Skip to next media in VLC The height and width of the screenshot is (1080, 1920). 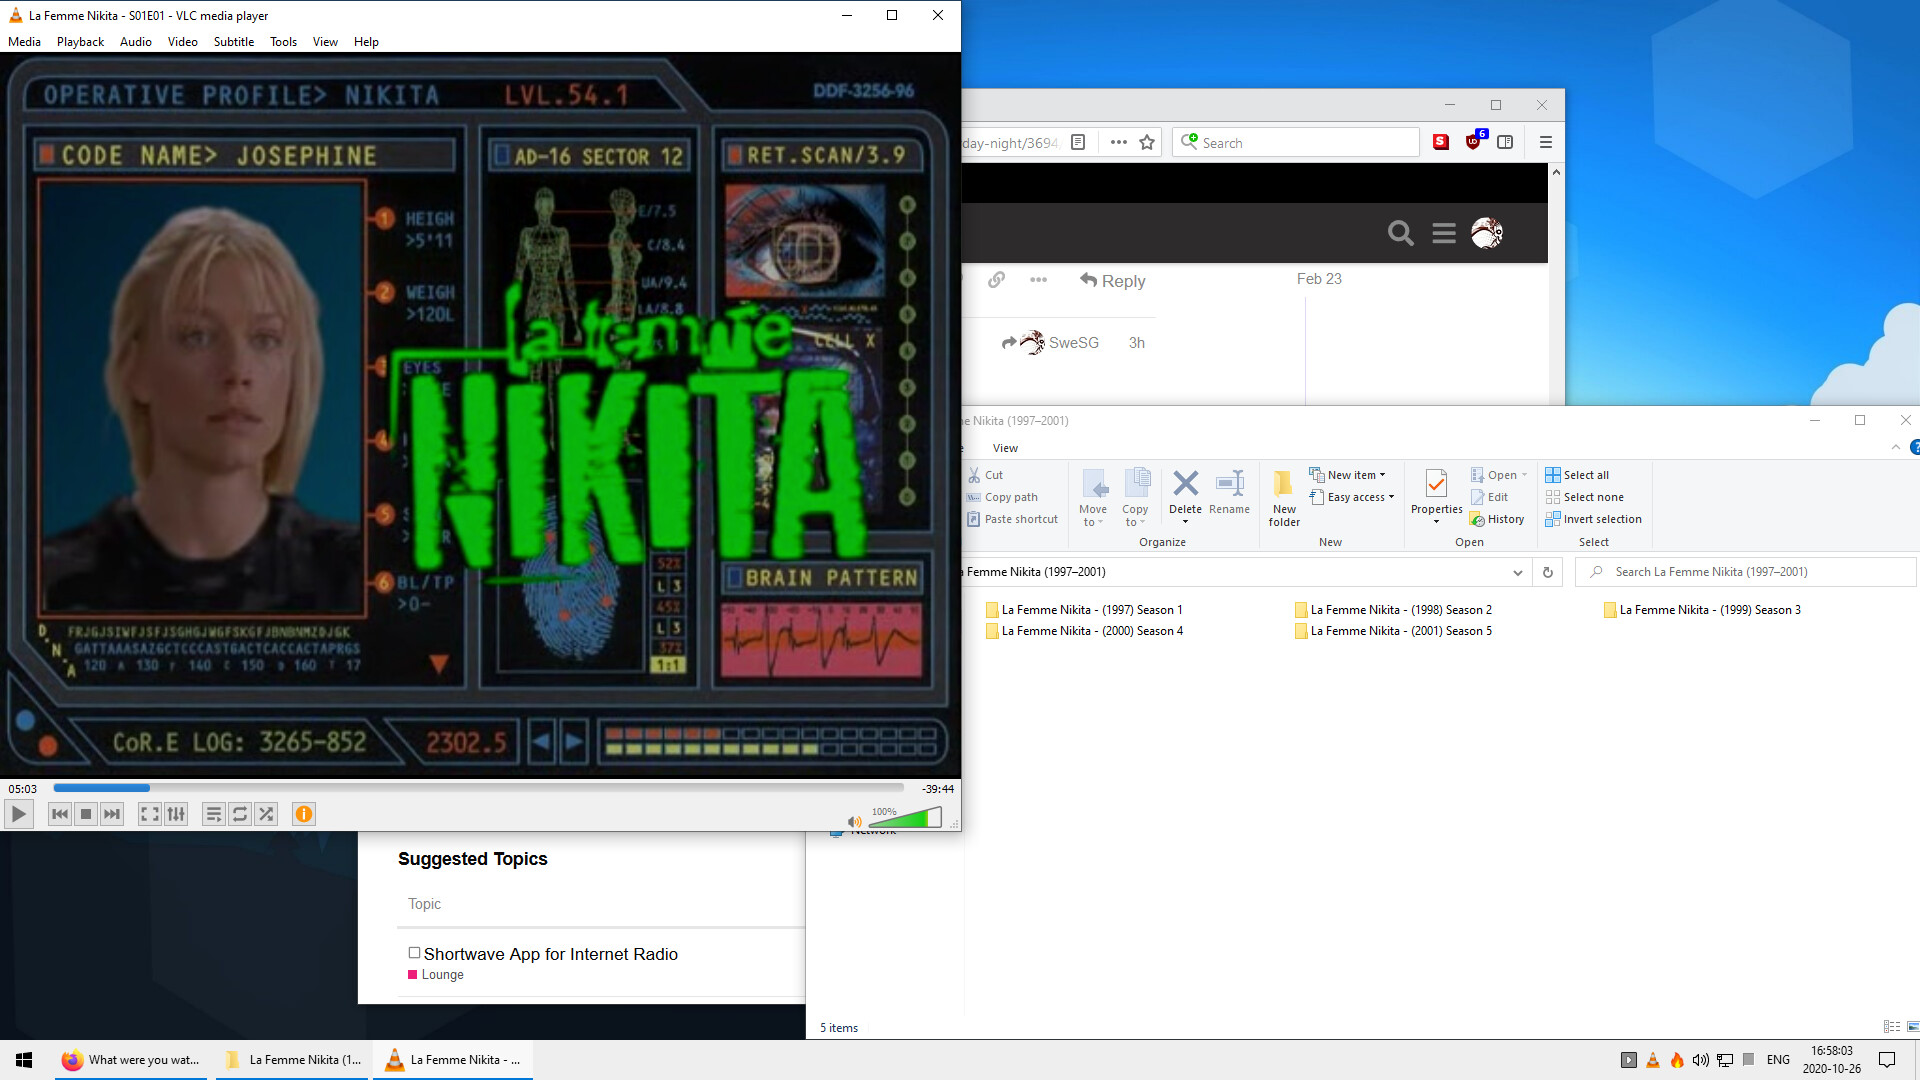(112, 814)
